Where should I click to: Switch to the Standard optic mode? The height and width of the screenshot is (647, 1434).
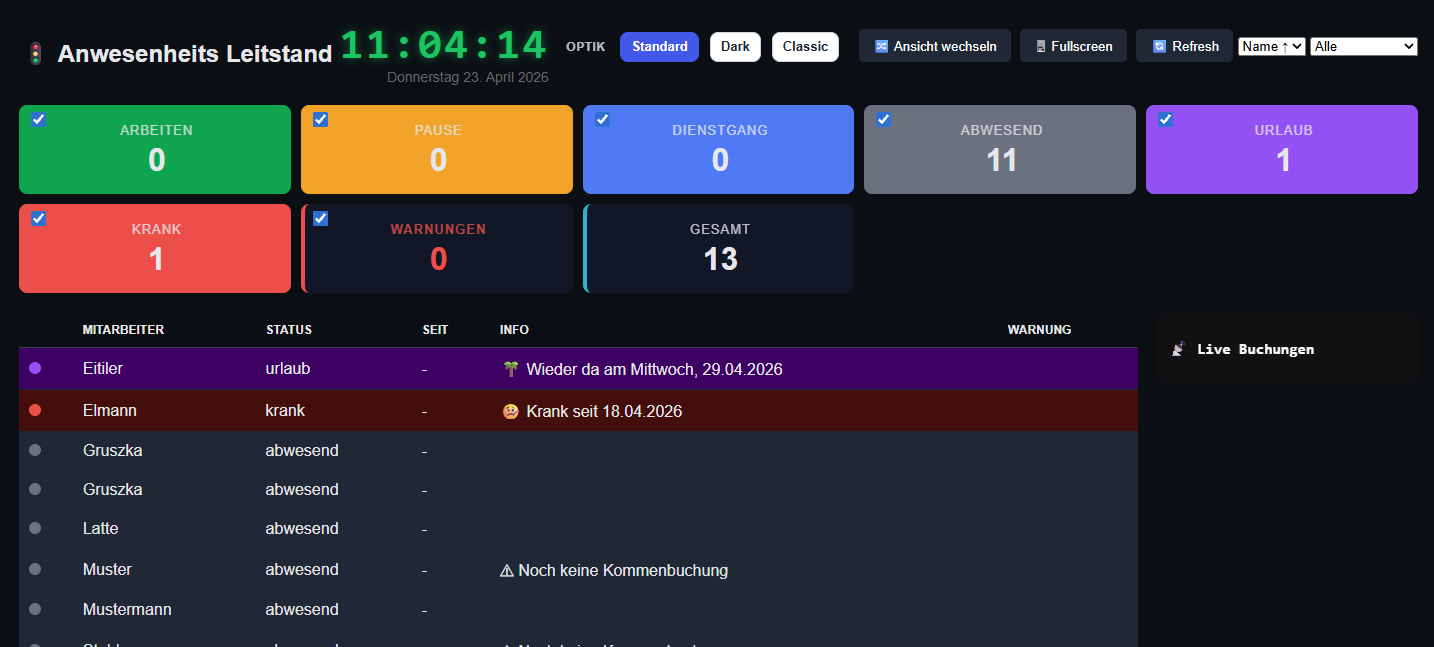point(659,46)
